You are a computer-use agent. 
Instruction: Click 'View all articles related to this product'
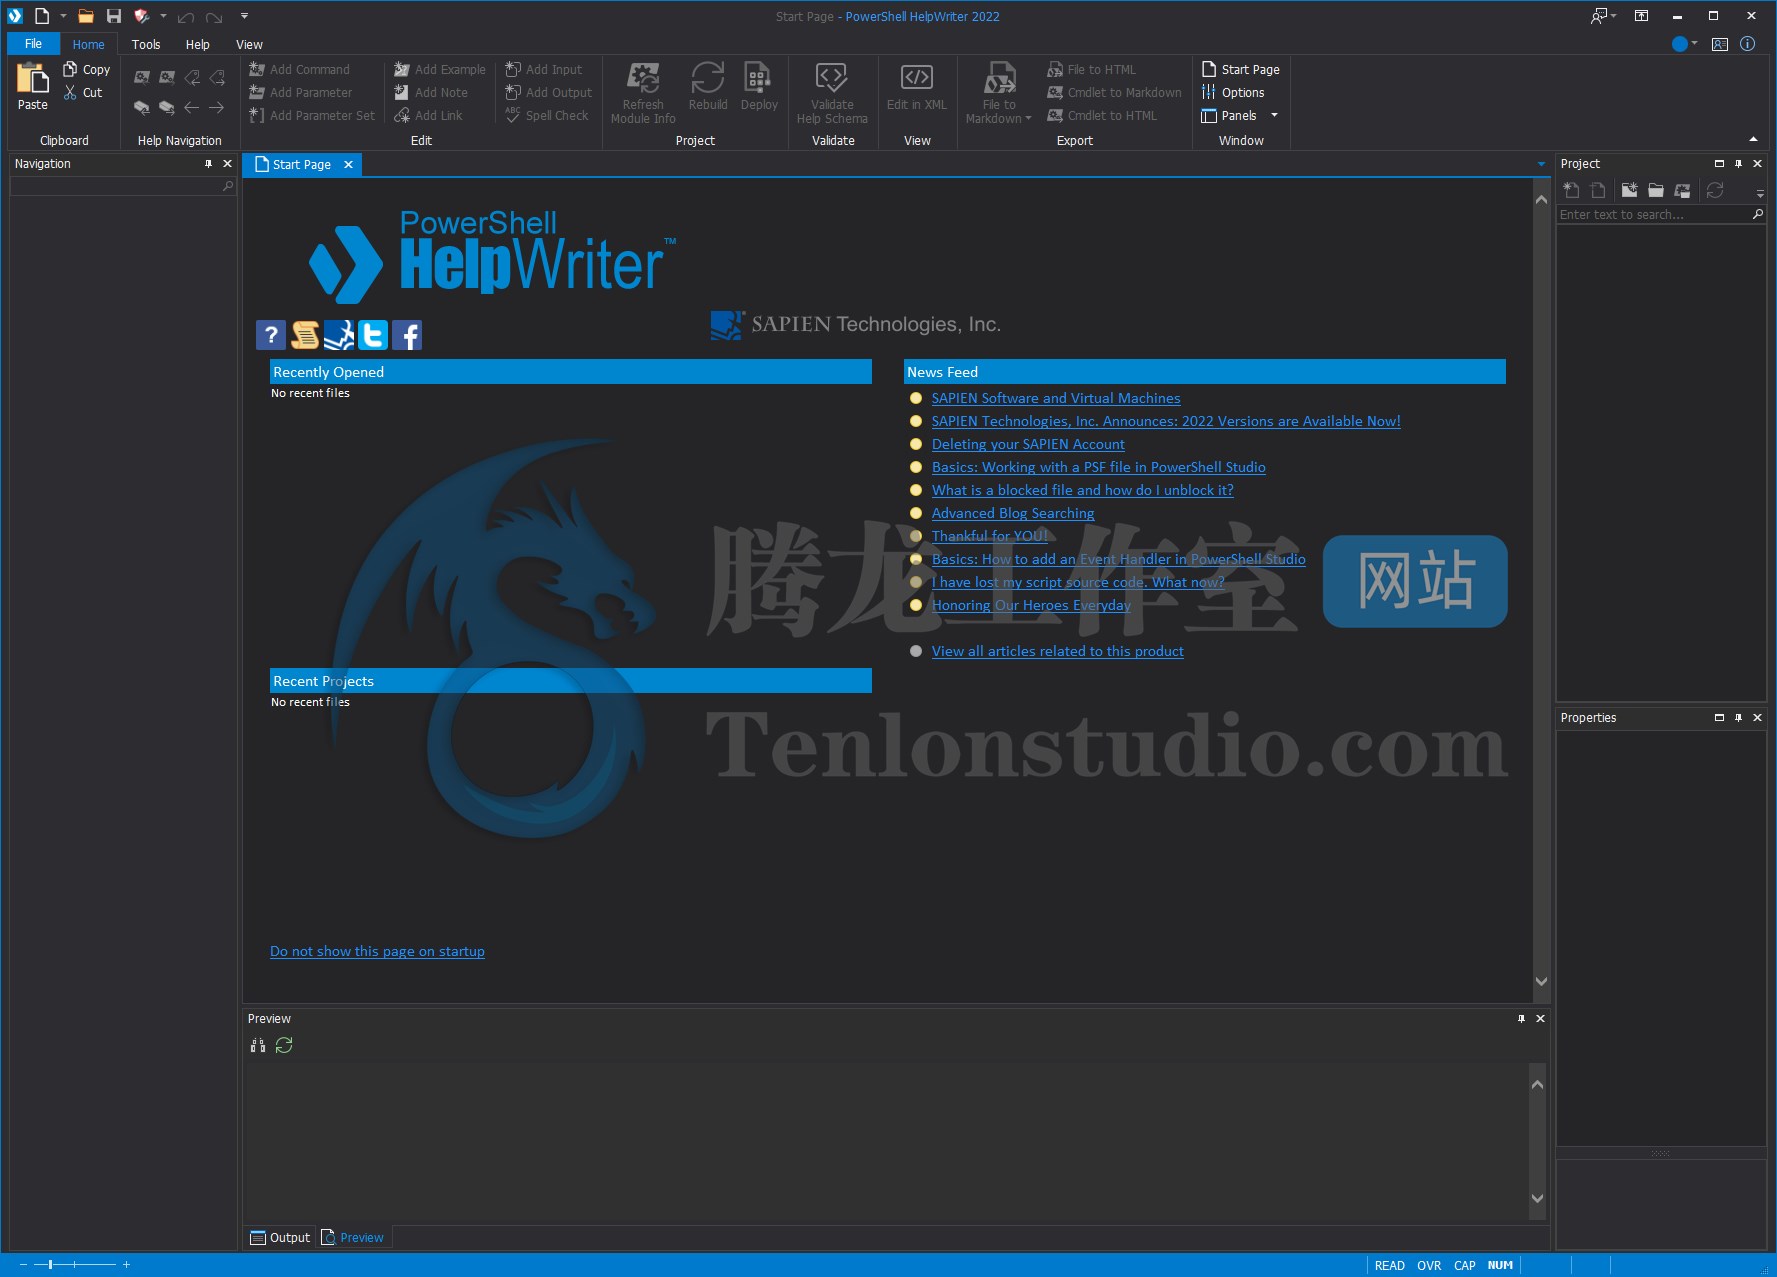(1058, 651)
